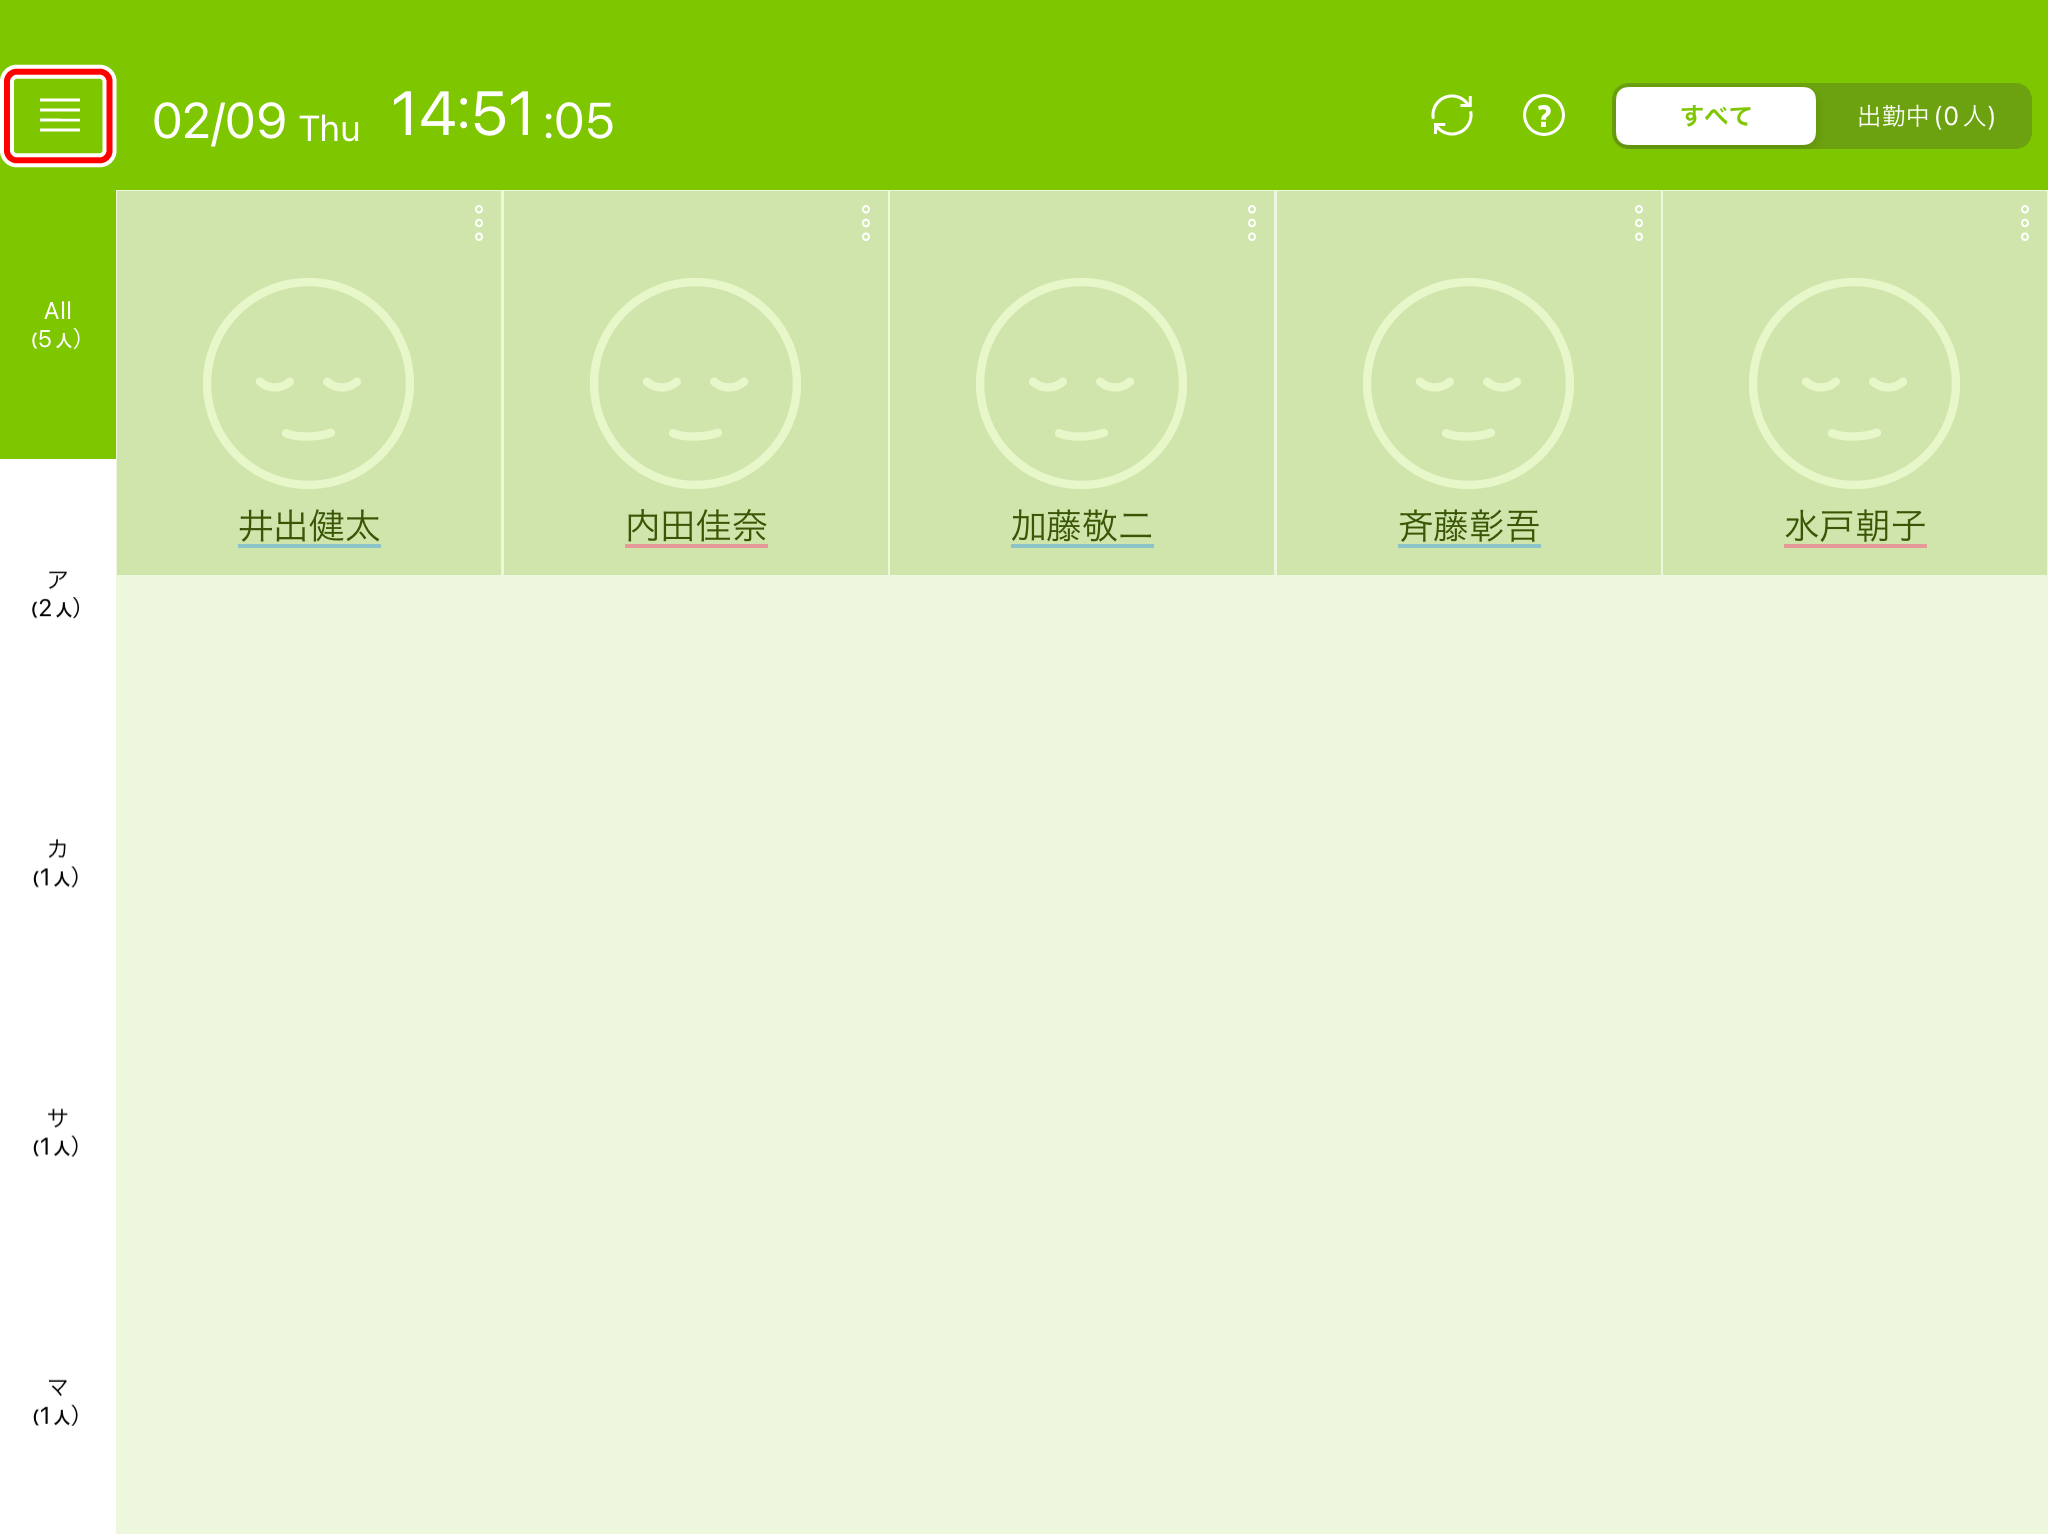Tap the face icon of 井出健太
Screen dimensions: 2049x1534
[x=308, y=383]
